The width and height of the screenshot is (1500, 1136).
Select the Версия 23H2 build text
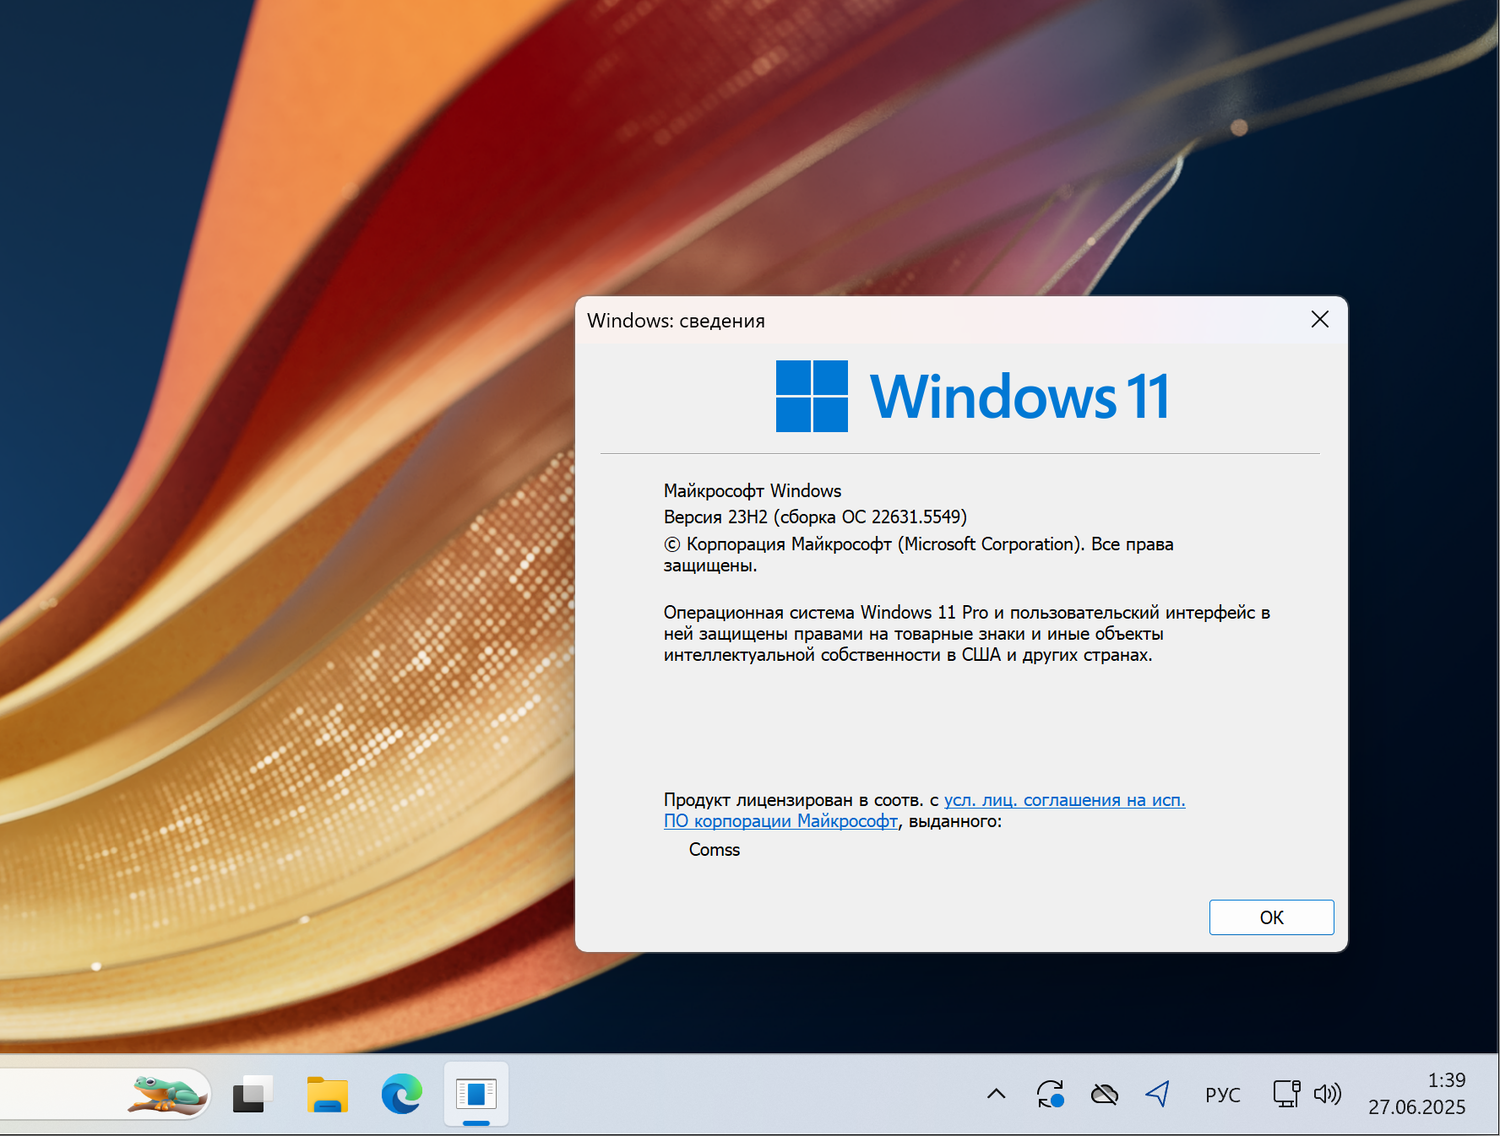tap(815, 517)
